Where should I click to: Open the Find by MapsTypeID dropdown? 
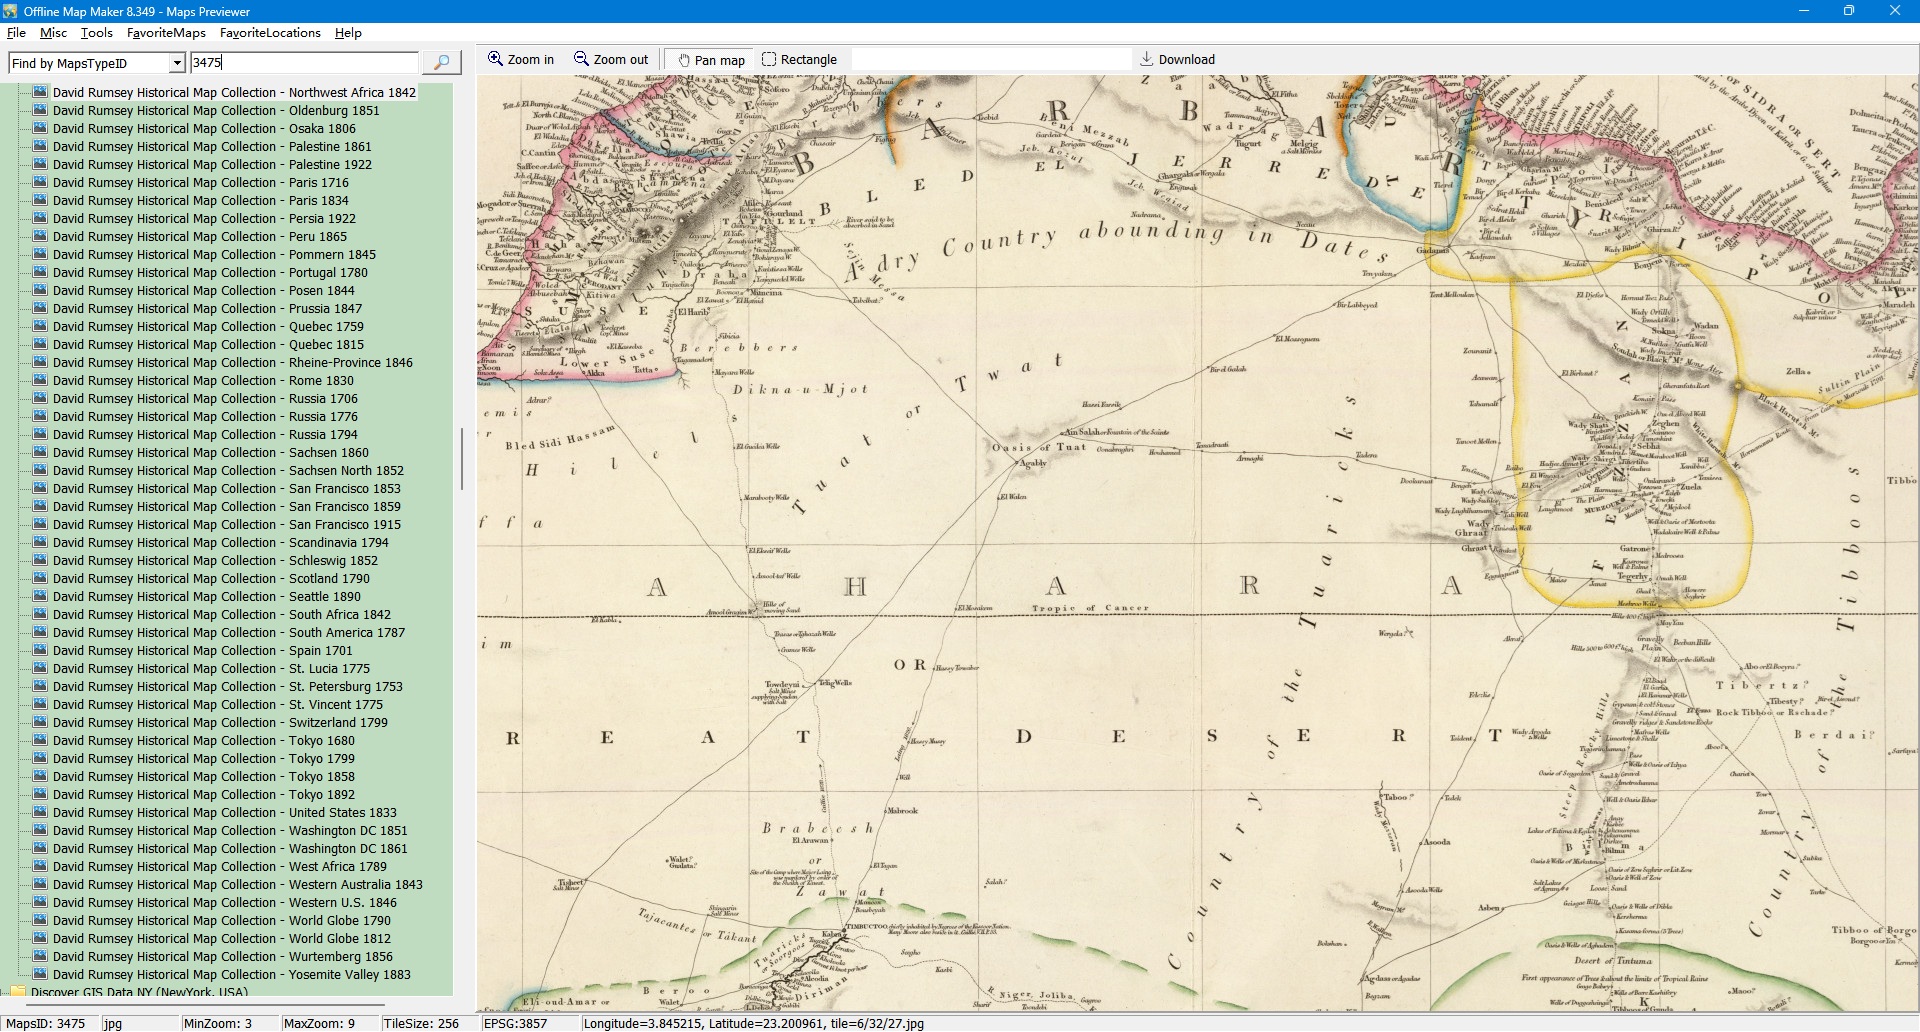177,63
